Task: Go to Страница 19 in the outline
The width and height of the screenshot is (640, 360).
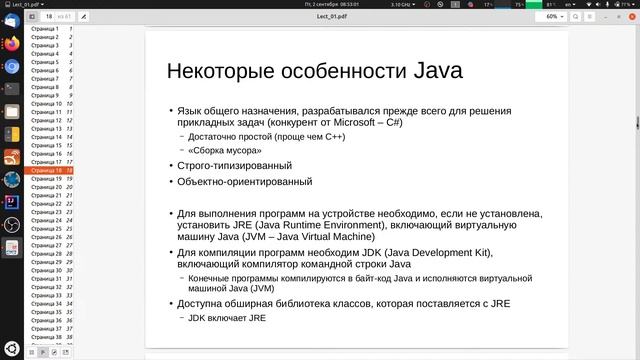Action: 49,179
